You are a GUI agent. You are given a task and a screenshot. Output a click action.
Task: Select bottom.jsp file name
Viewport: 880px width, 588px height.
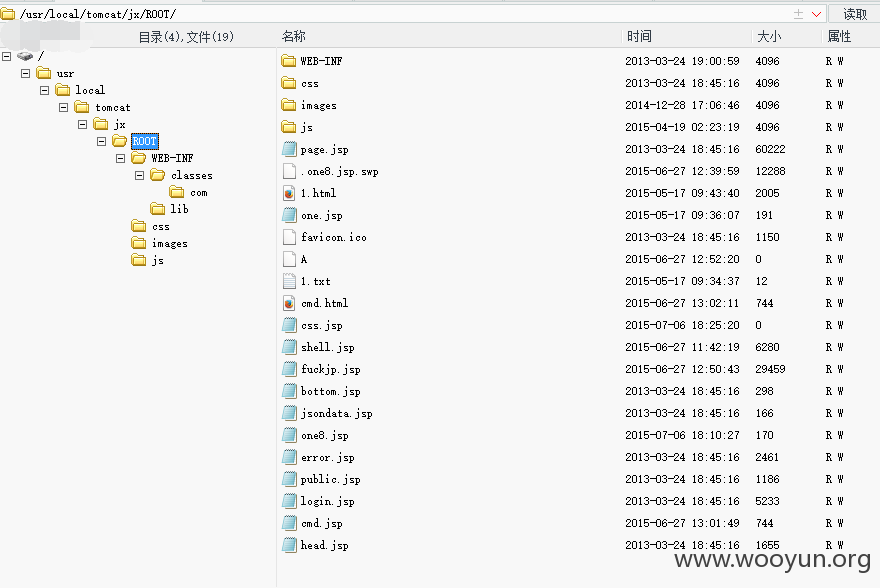331,391
